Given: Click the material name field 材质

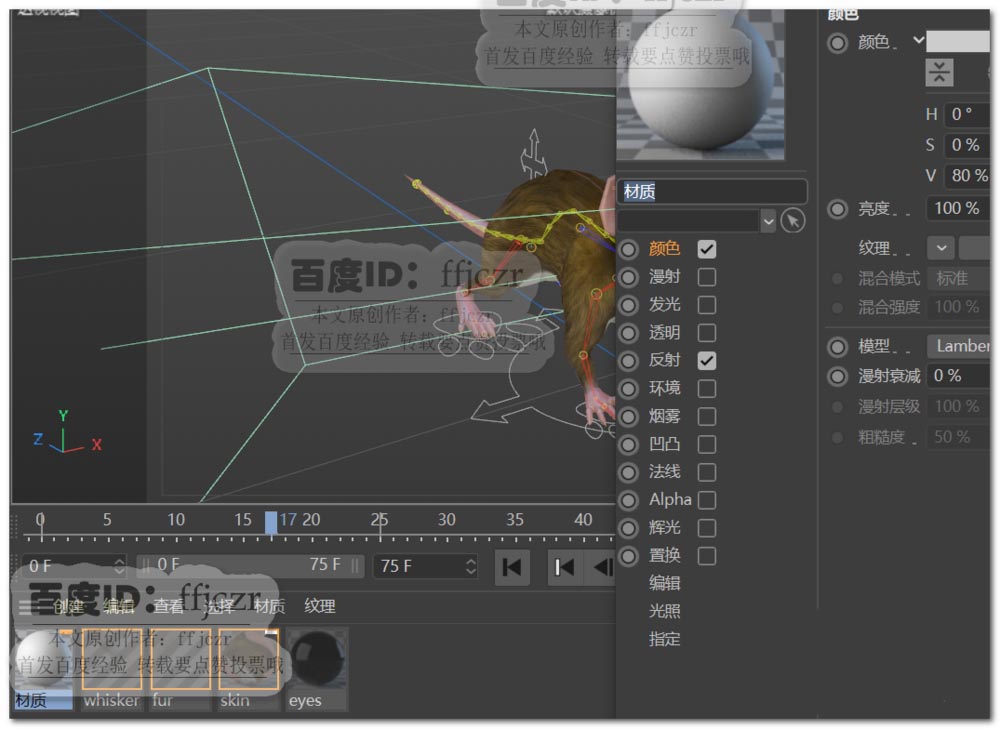Looking at the screenshot, I should [712, 191].
